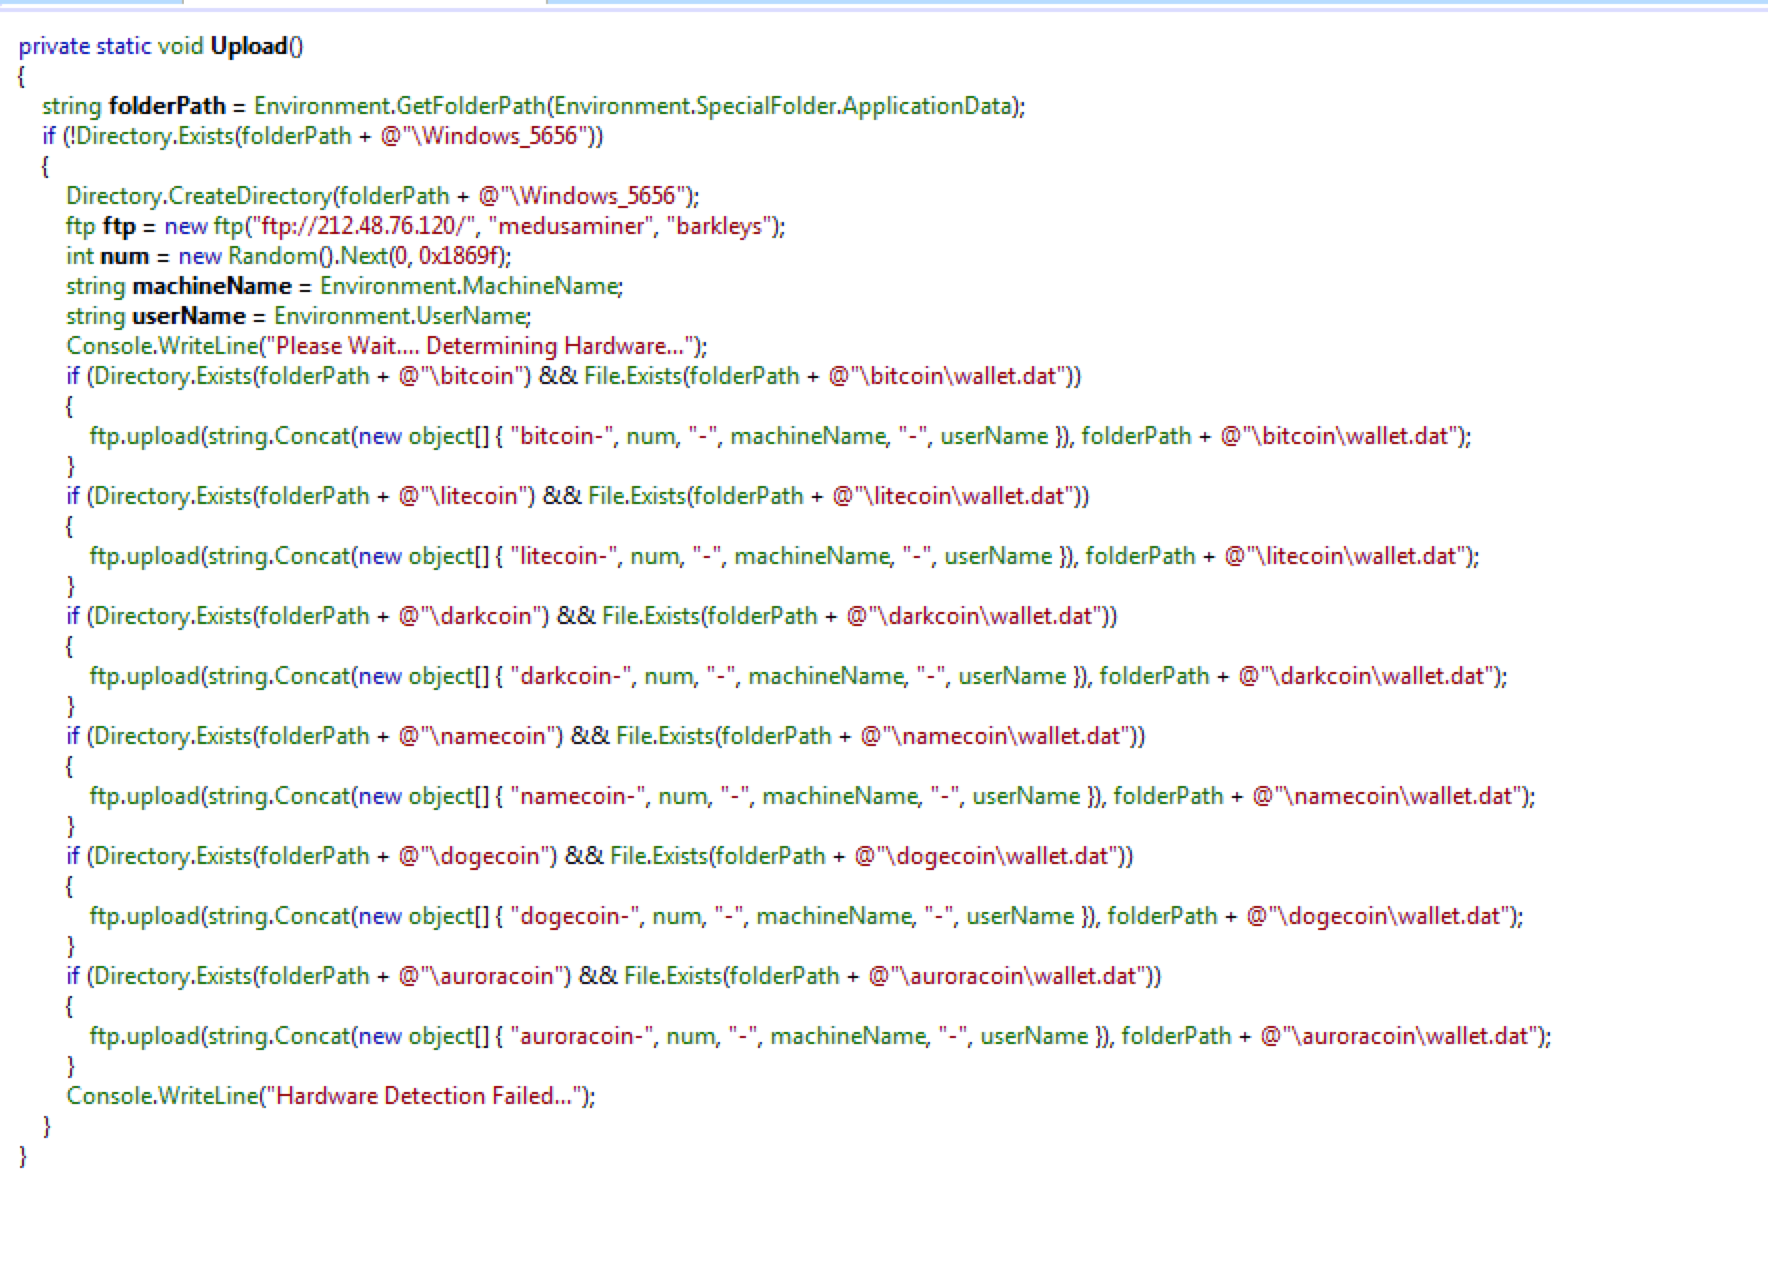
Task: Click the SpecialFolder.ApplicationData reference
Action: tap(854, 106)
